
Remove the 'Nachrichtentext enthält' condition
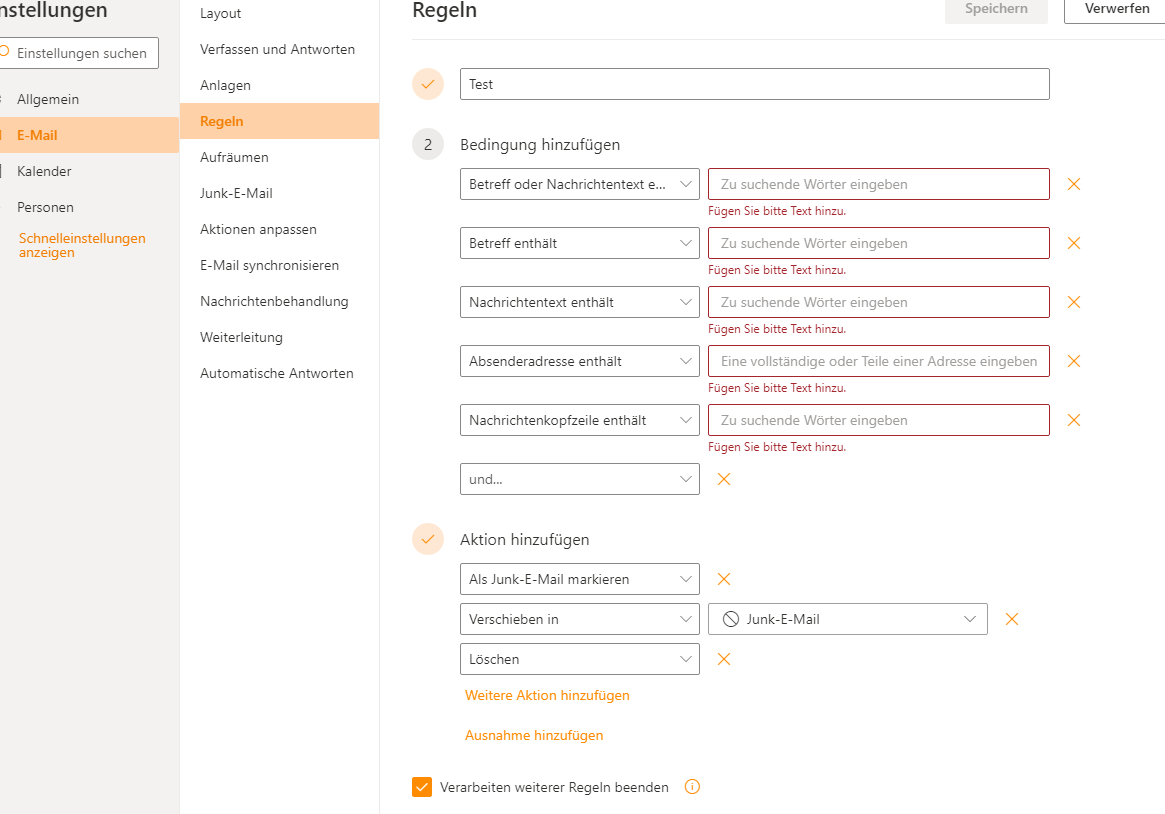coord(1074,302)
